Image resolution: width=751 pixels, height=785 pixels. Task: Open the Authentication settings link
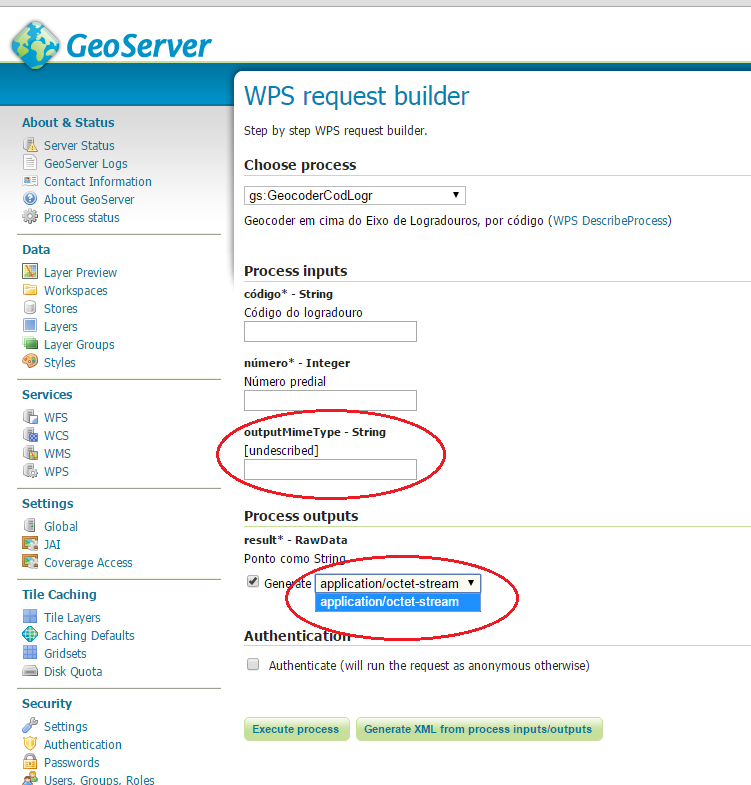(x=83, y=745)
